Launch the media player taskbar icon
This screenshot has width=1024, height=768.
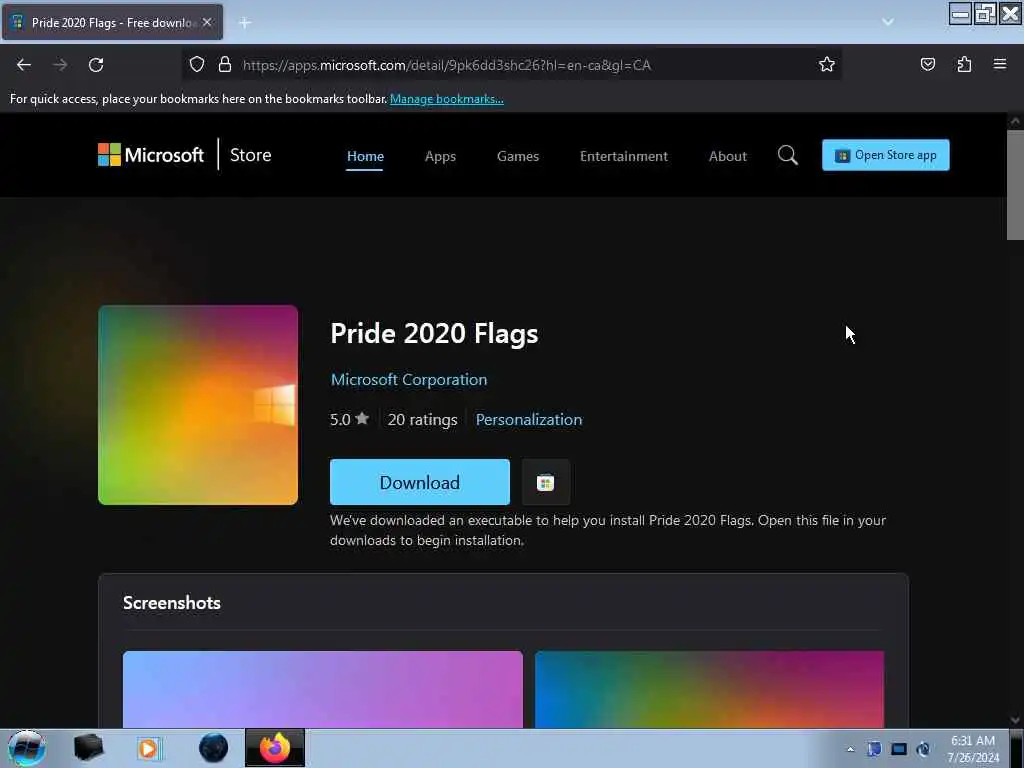(x=150, y=748)
